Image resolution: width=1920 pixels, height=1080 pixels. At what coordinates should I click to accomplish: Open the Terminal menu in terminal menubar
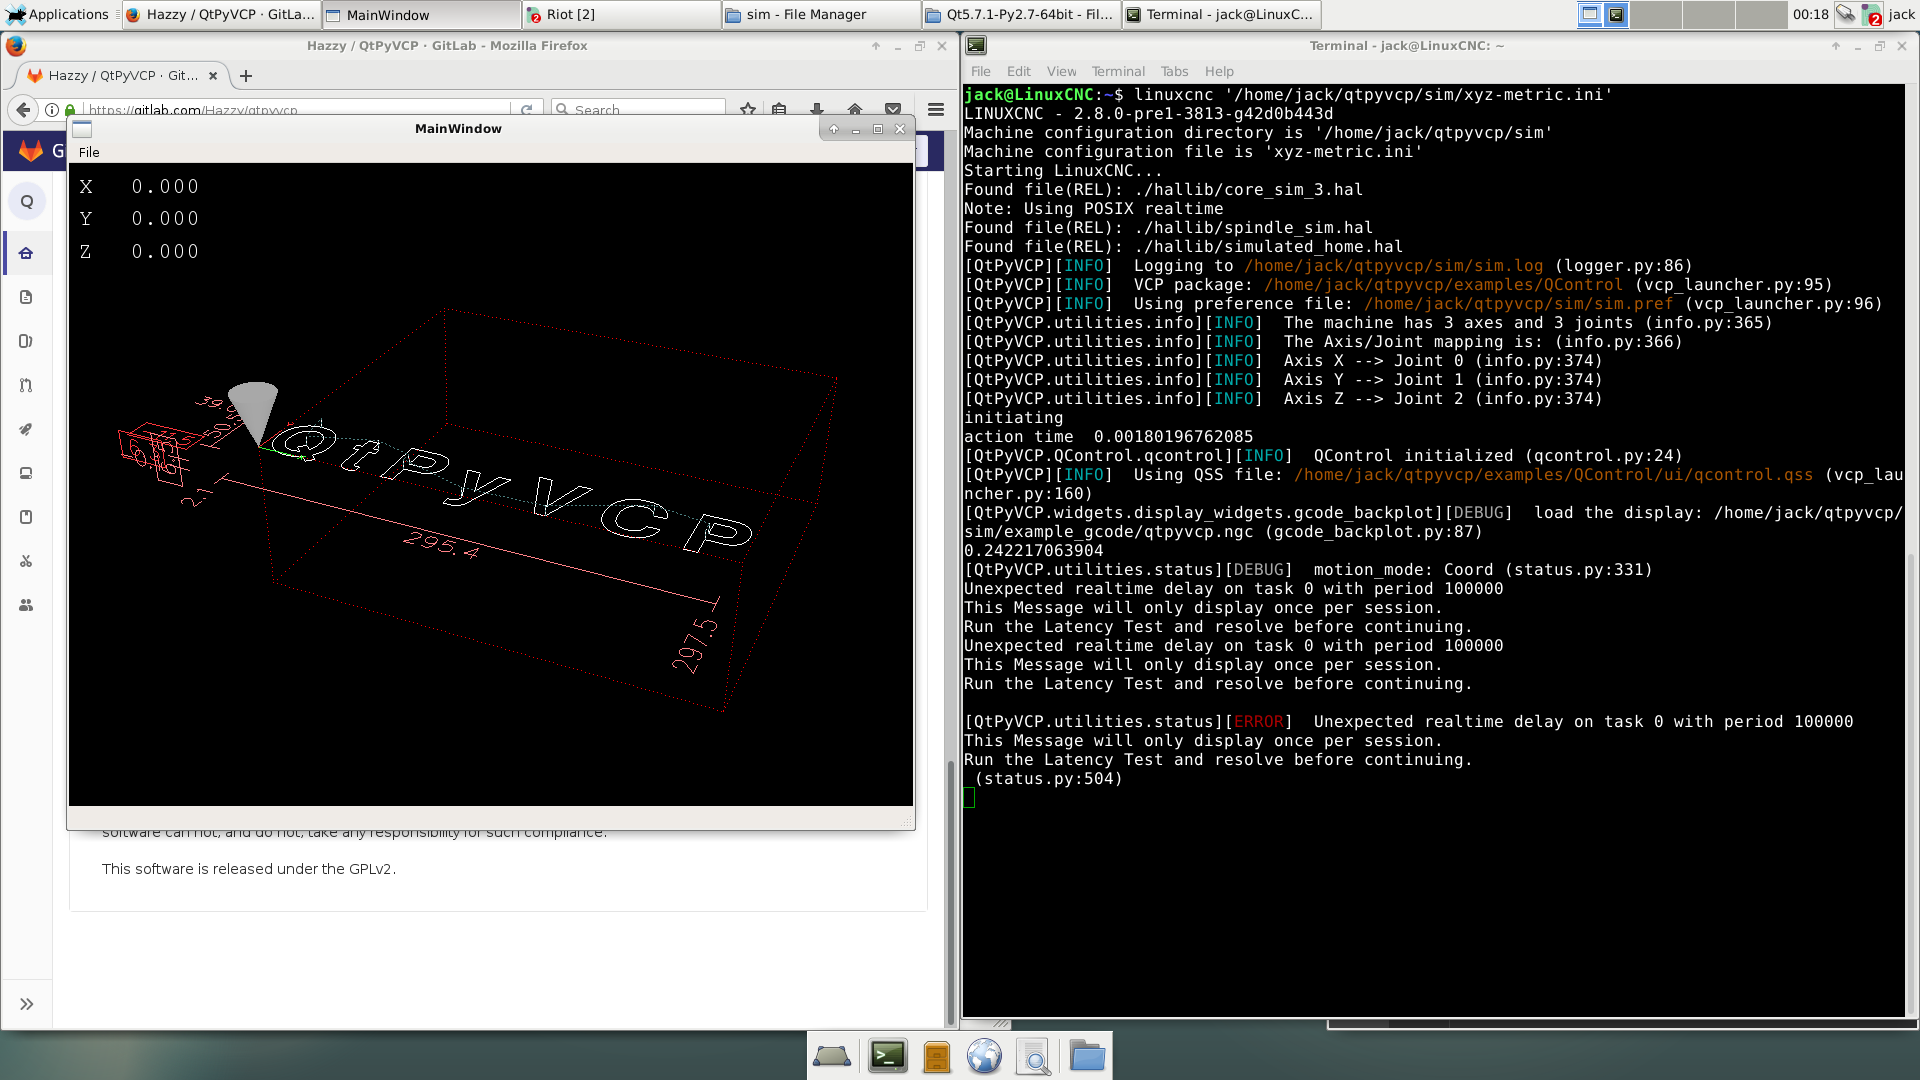[x=1118, y=71]
